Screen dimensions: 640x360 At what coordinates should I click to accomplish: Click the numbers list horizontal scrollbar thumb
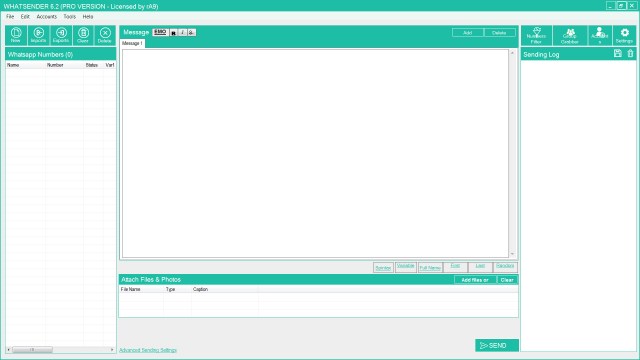[32, 350]
